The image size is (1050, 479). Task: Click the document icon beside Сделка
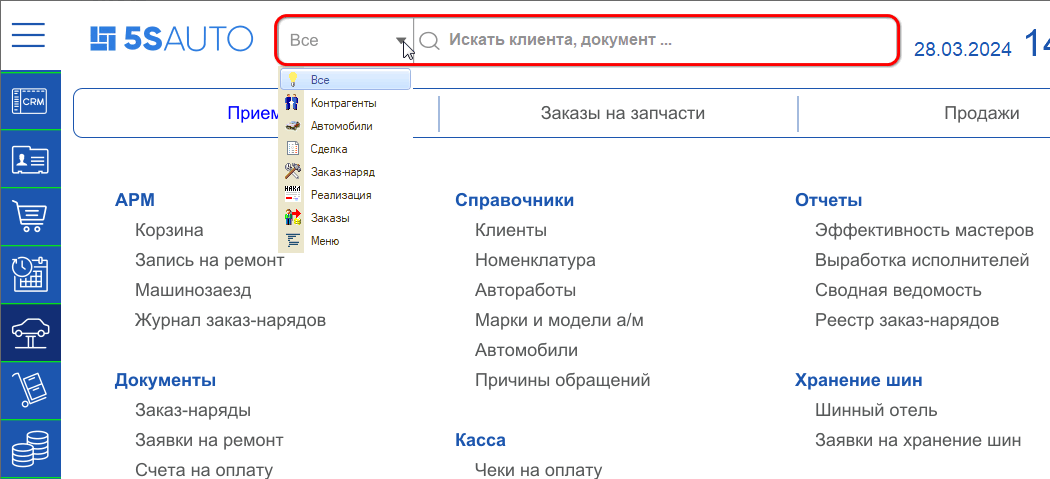pyautogui.click(x=292, y=149)
